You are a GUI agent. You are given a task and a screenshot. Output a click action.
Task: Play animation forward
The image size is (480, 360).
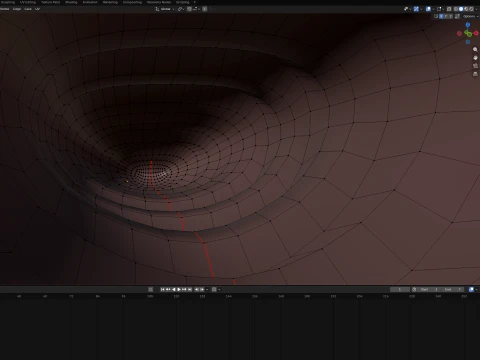pos(179,289)
